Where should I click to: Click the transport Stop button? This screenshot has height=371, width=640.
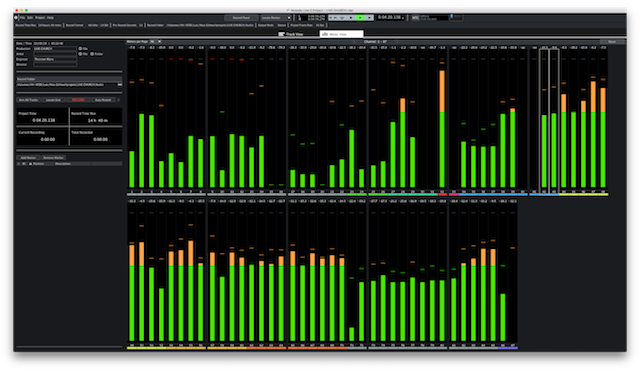[x=351, y=18]
